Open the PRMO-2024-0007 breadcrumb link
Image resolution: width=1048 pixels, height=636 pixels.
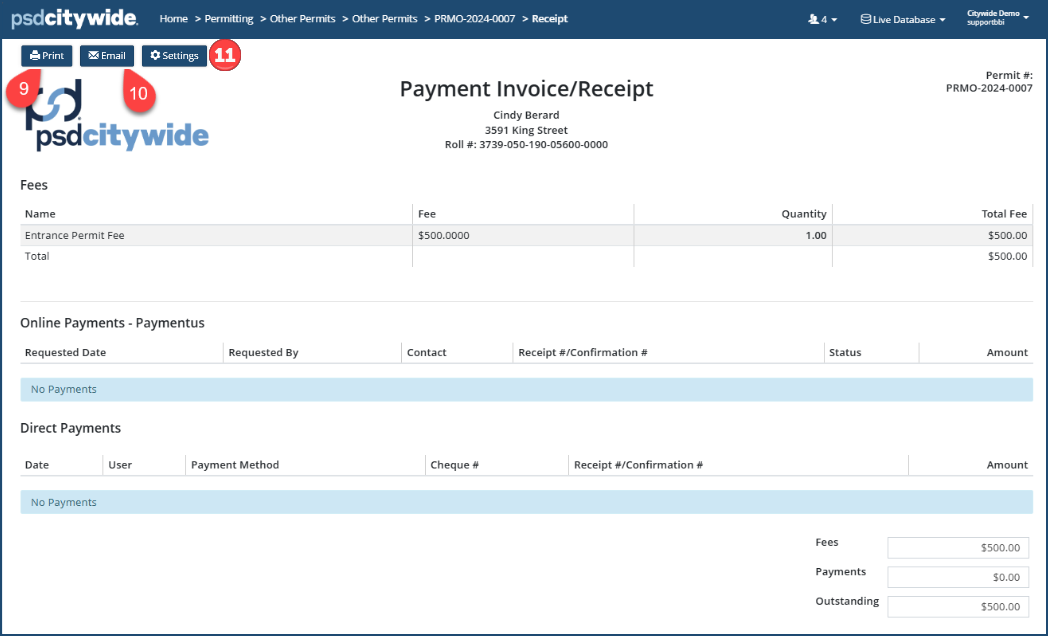pos(474,19)
